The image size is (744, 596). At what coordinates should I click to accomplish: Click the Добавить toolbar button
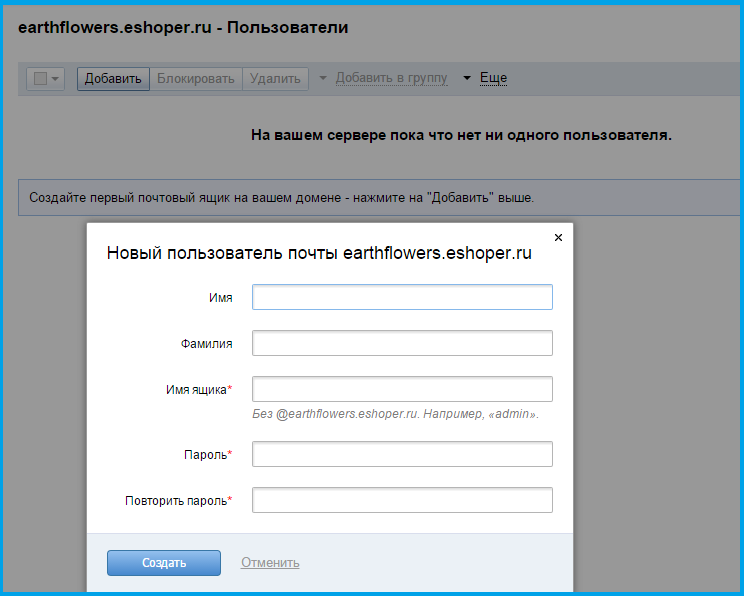coord(113,78)
